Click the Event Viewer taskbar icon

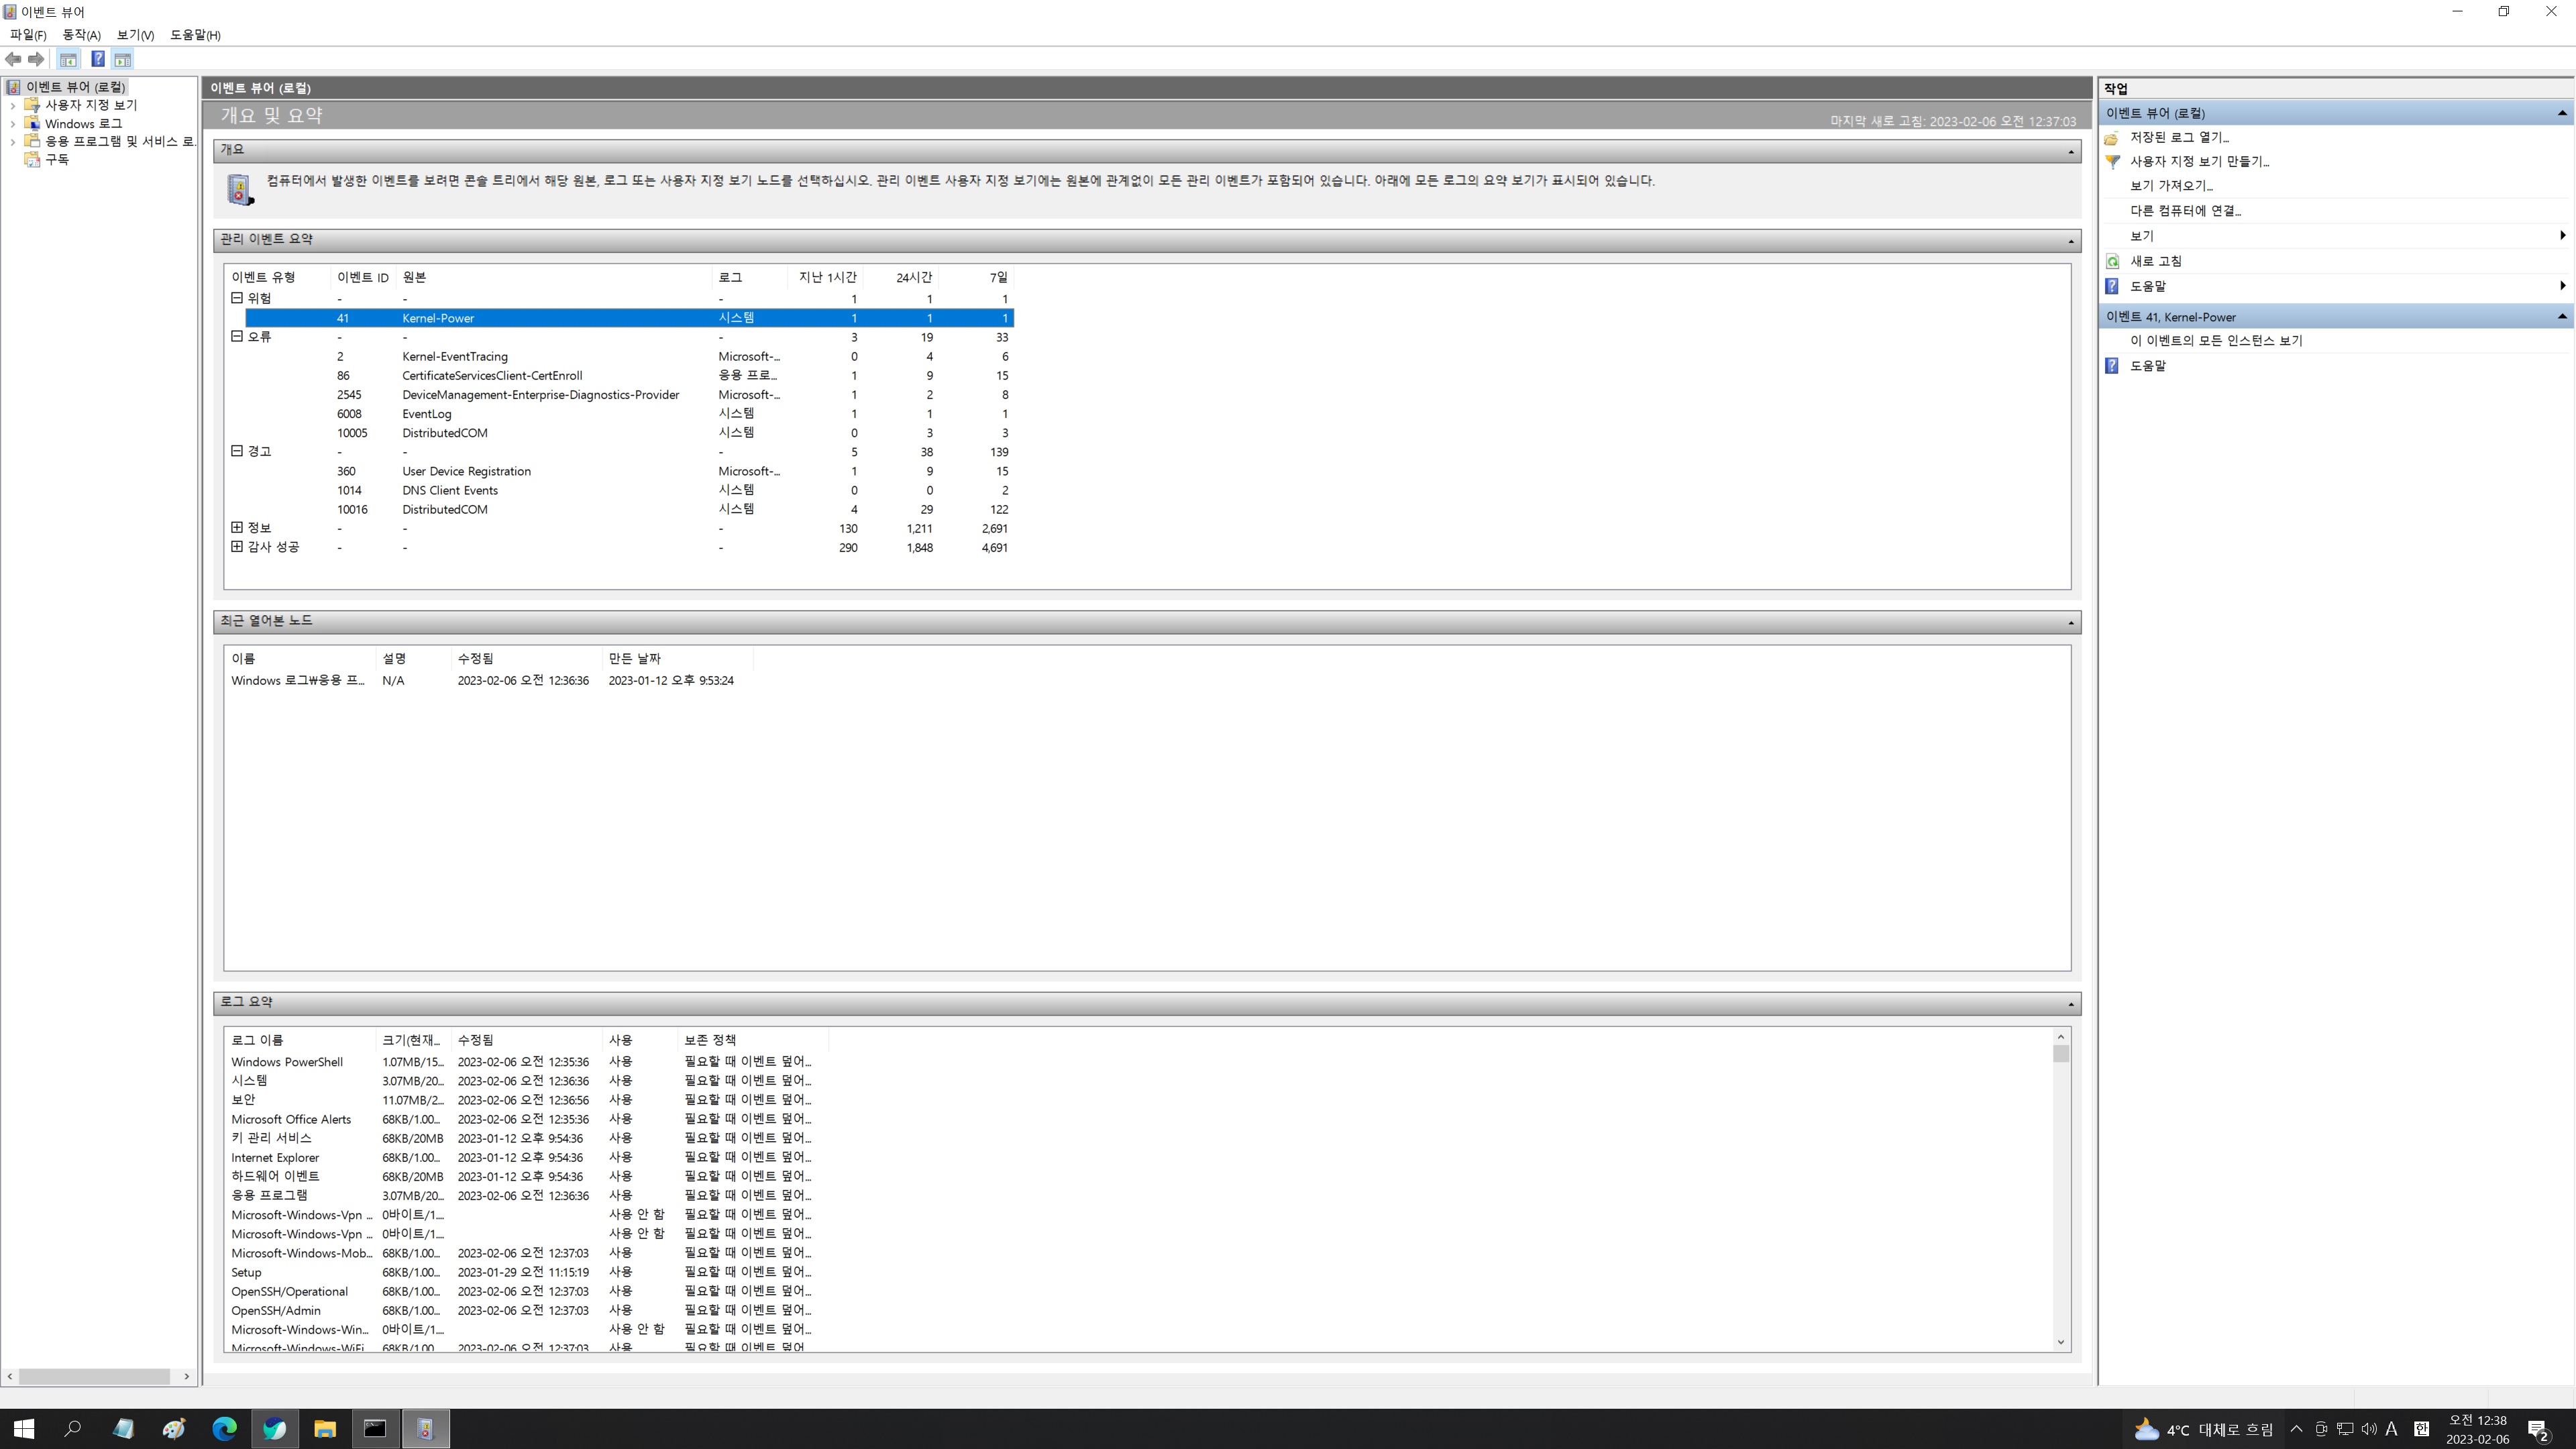425,1429
